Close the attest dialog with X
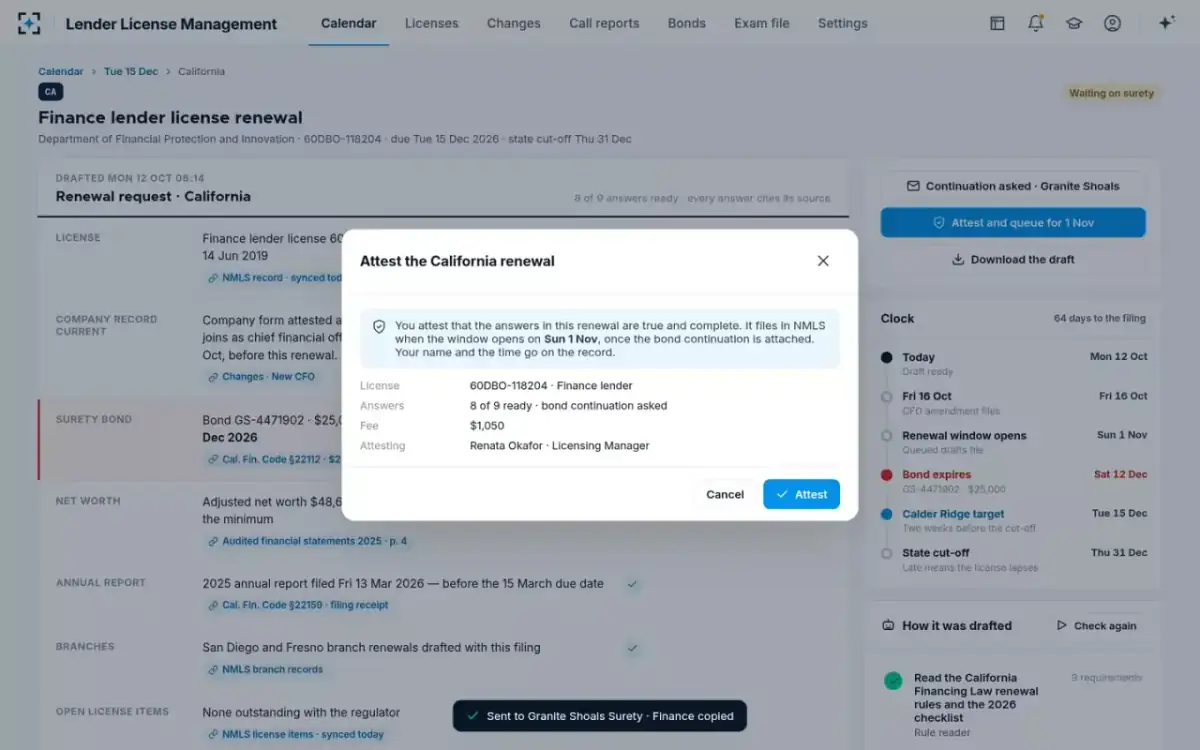This screenshot has width=1200, height=750. point(823,261)
